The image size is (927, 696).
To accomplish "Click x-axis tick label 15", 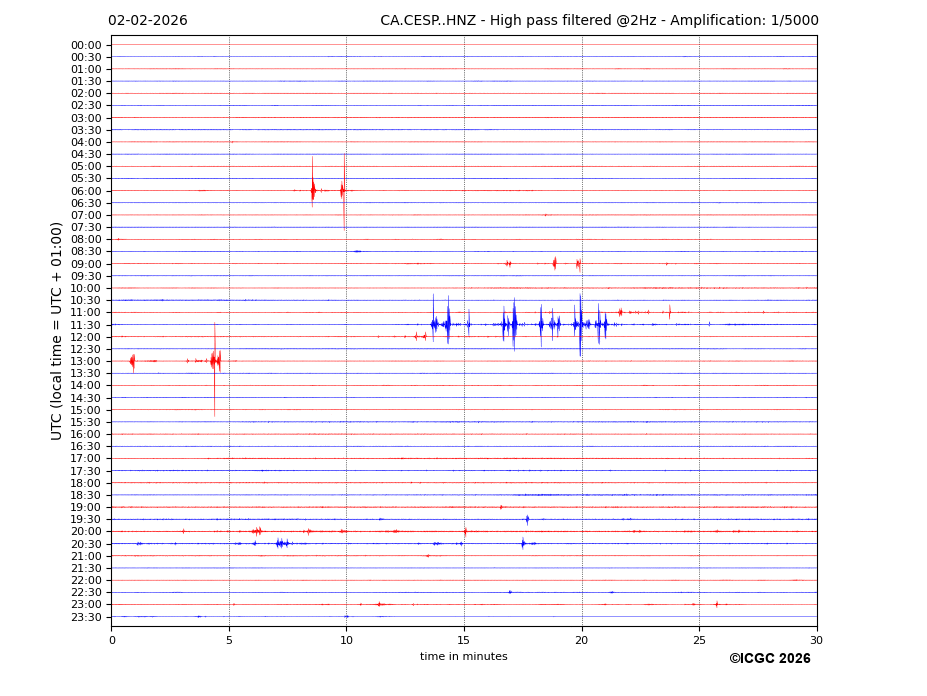I will pos(464,640).
